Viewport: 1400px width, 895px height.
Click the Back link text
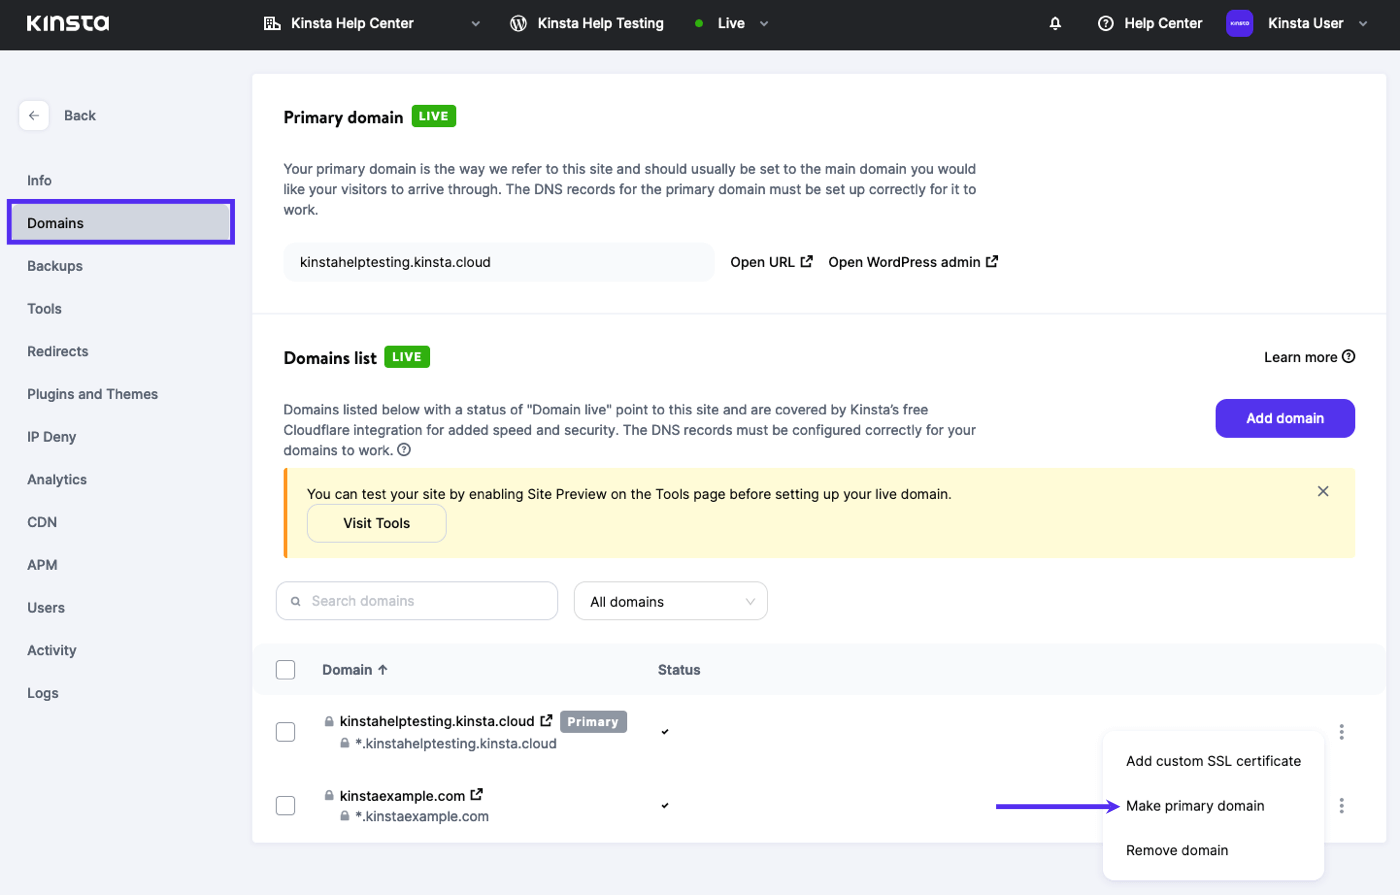pos(80,116)
